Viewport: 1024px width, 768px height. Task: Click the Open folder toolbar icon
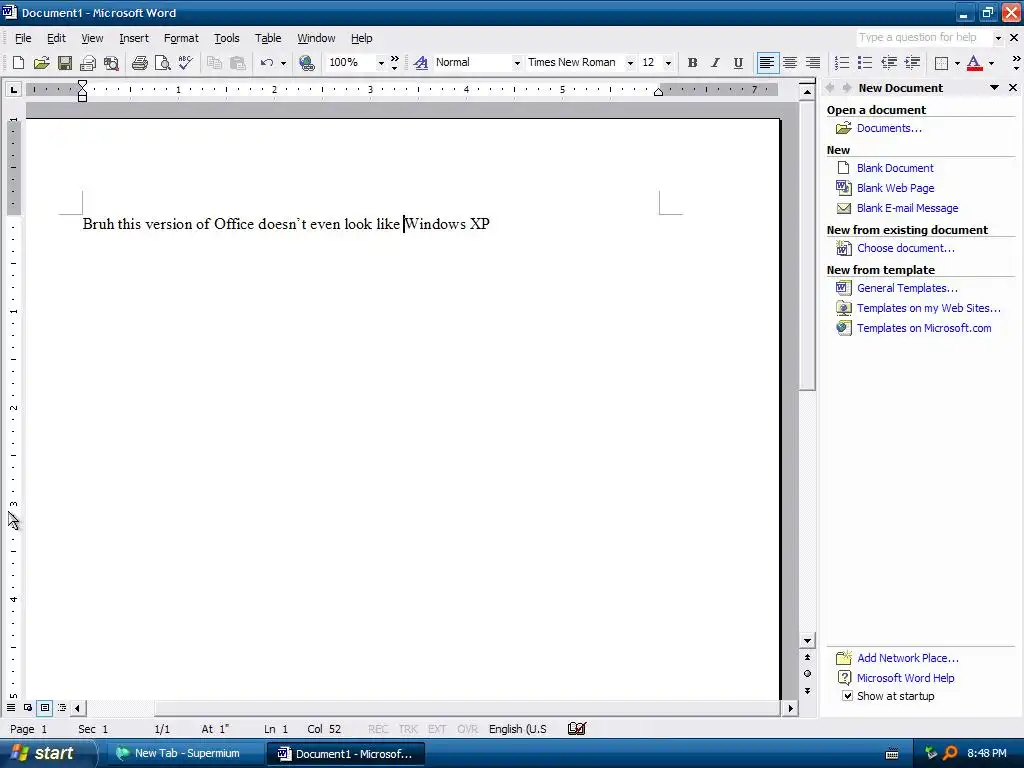(x=41, y=63)
